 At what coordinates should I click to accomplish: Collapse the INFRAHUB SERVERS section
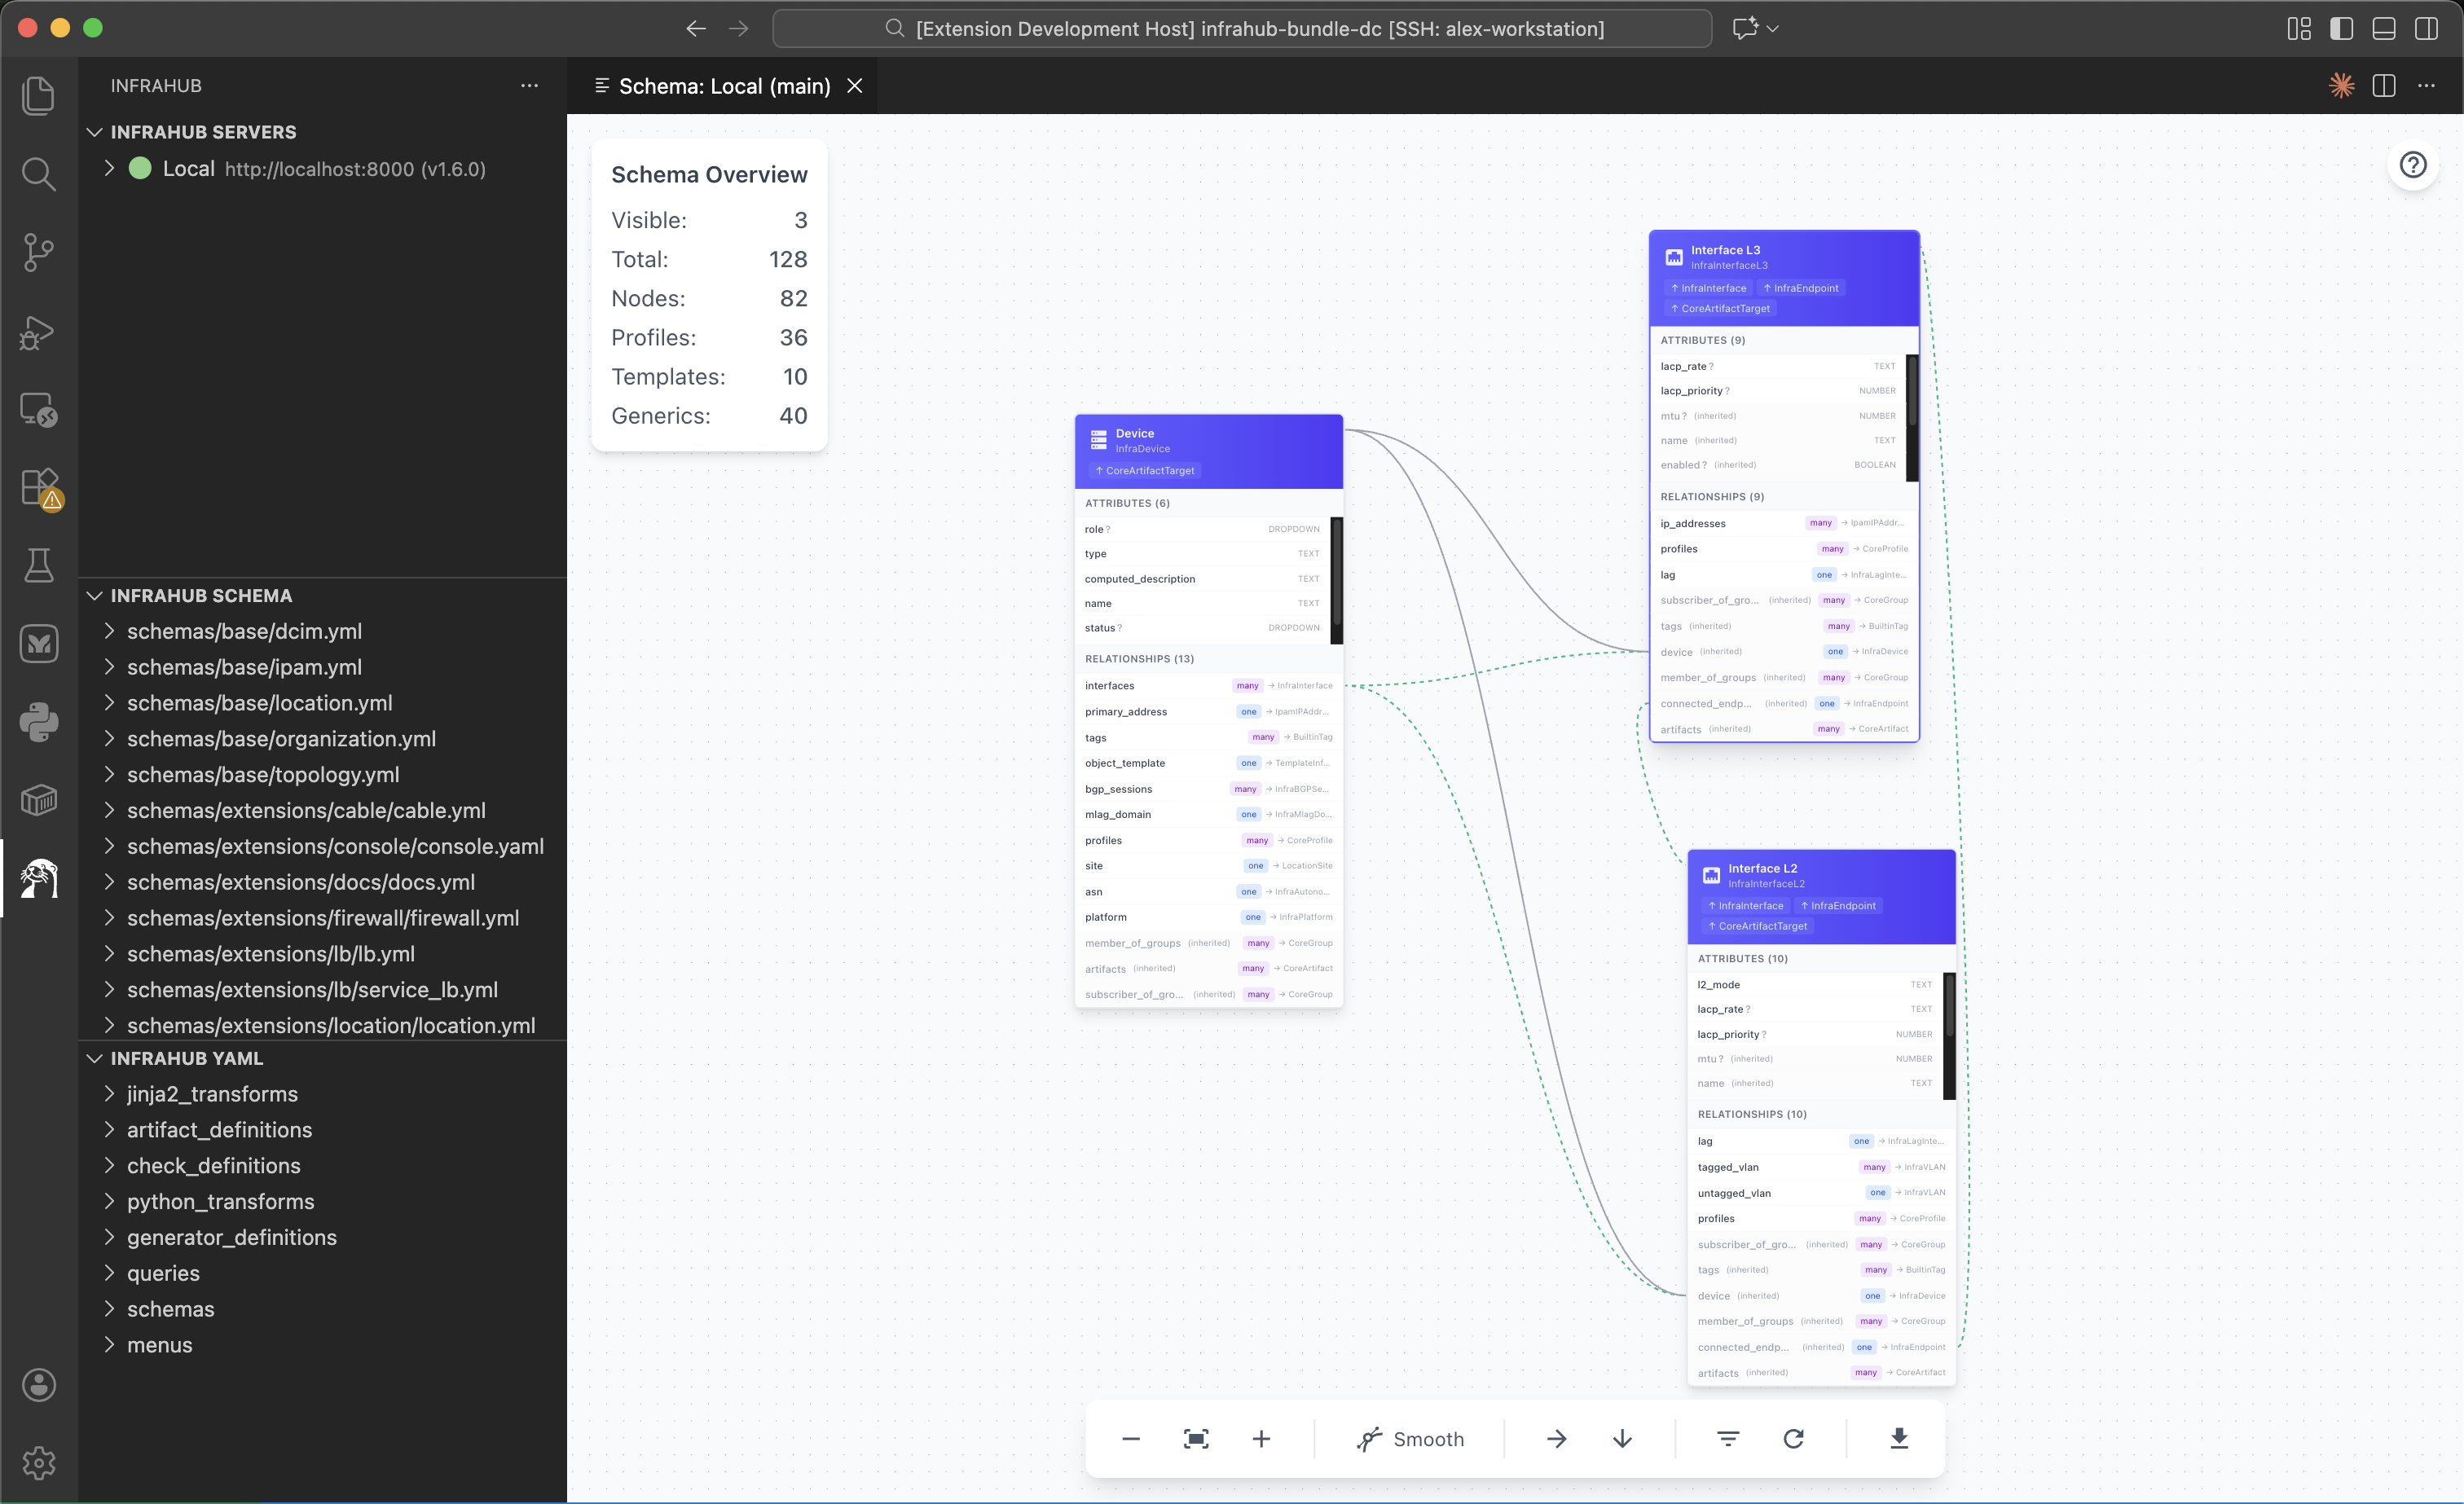[95, 131]
